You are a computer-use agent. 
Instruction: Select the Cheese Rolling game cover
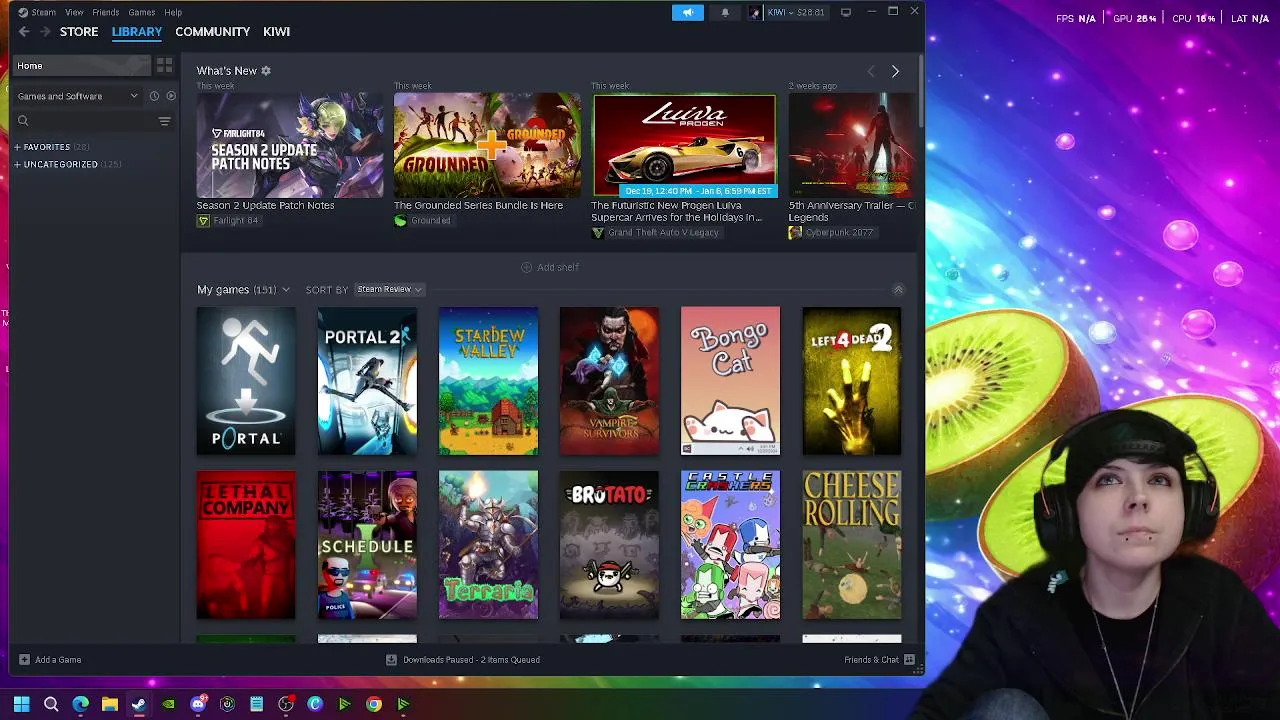pos(851,545)
